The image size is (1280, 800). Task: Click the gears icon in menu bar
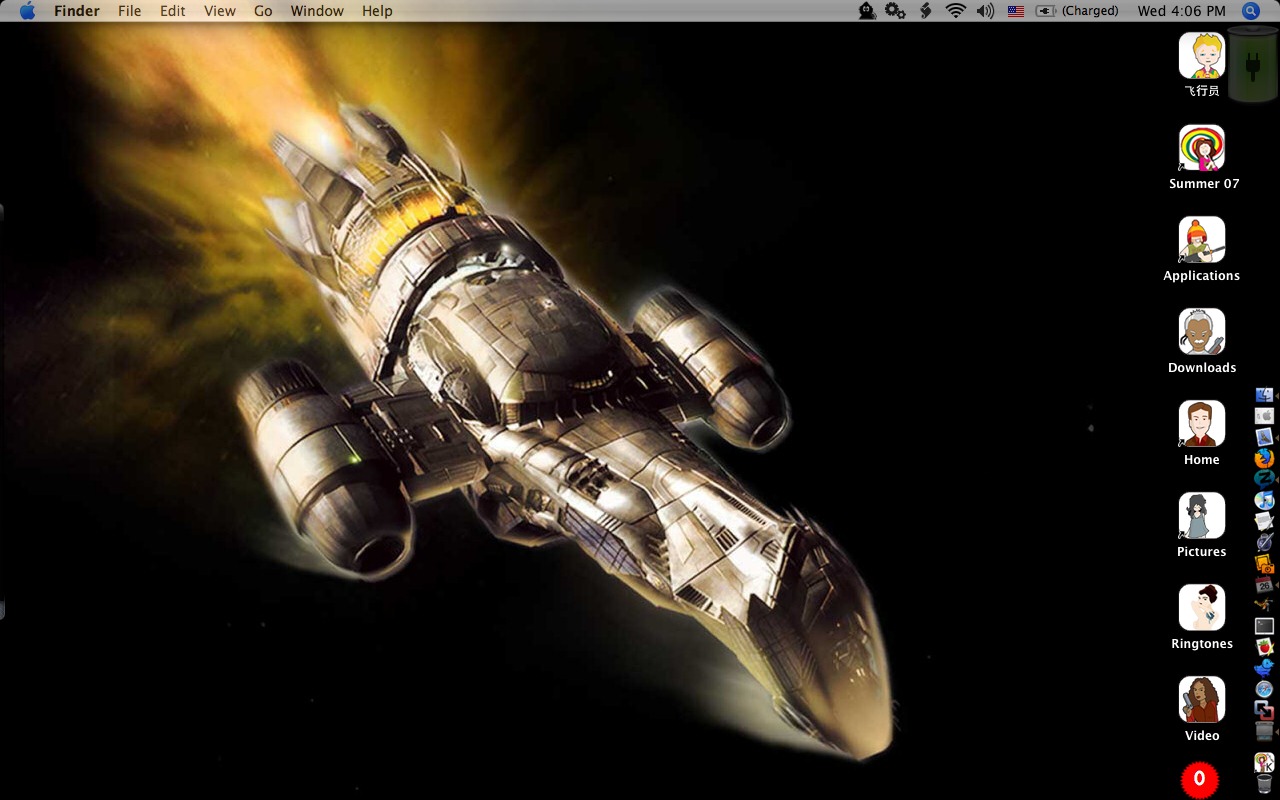point(895,11)
